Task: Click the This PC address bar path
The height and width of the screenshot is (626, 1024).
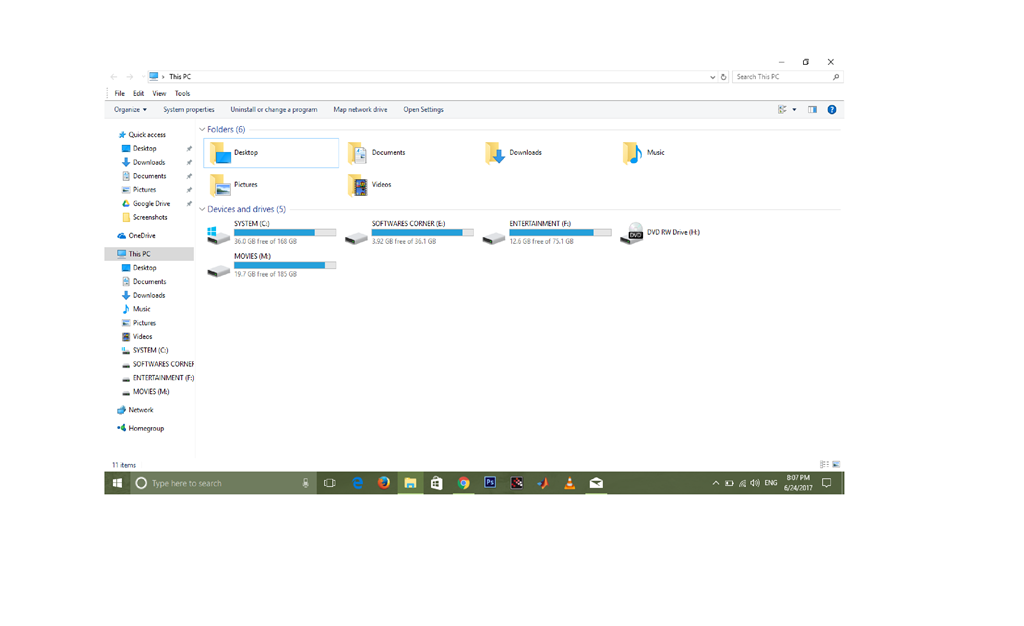Action: click(x=180, y=77)
